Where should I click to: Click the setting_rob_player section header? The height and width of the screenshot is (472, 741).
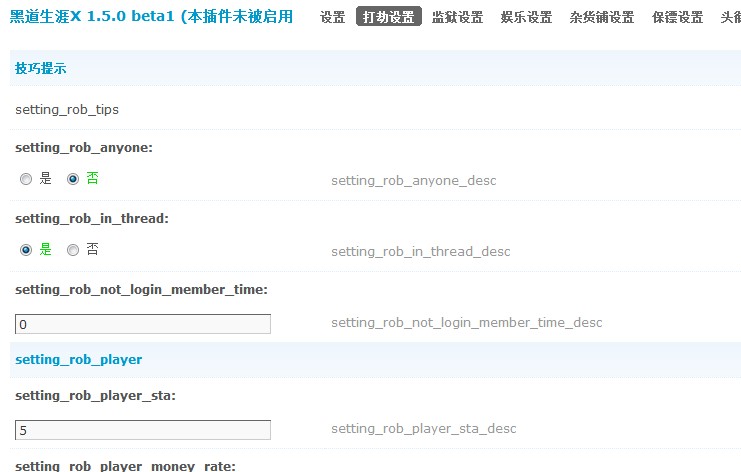(x=78, y=360)
